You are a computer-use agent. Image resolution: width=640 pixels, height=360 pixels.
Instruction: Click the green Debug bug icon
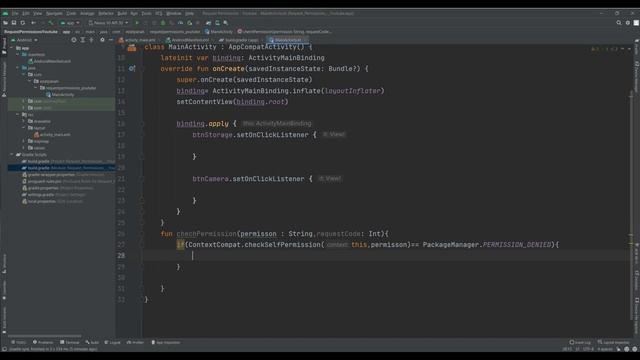coord(163,23)
